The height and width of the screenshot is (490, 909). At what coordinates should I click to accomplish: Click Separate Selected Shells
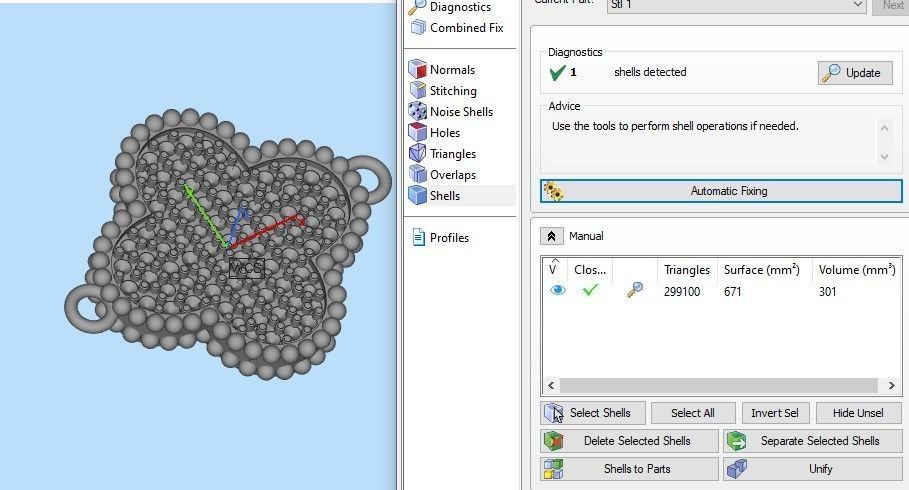point(812,441)
